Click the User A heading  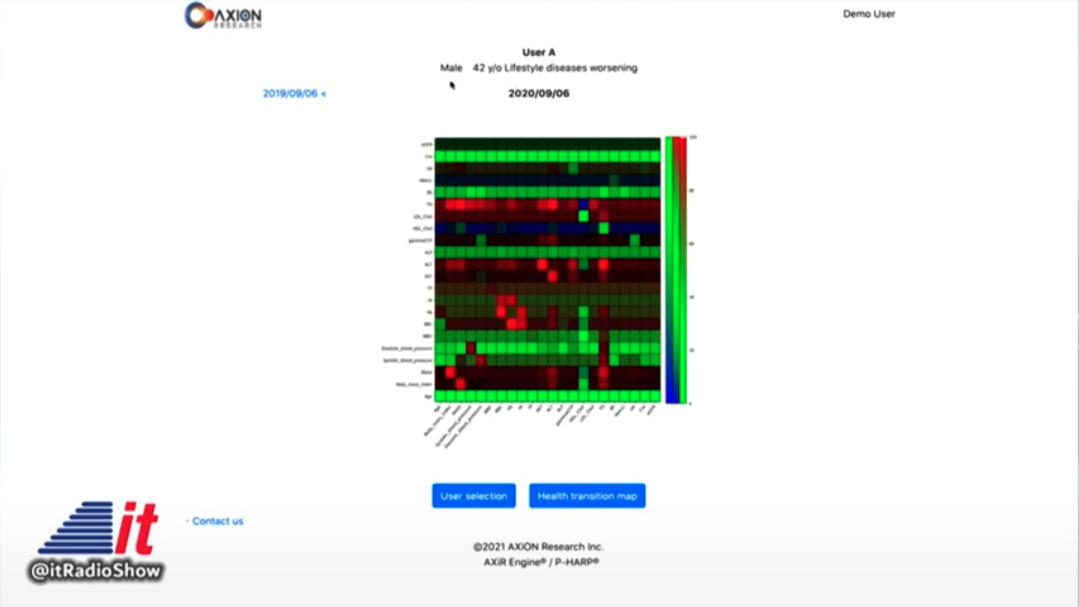[539, 52]
